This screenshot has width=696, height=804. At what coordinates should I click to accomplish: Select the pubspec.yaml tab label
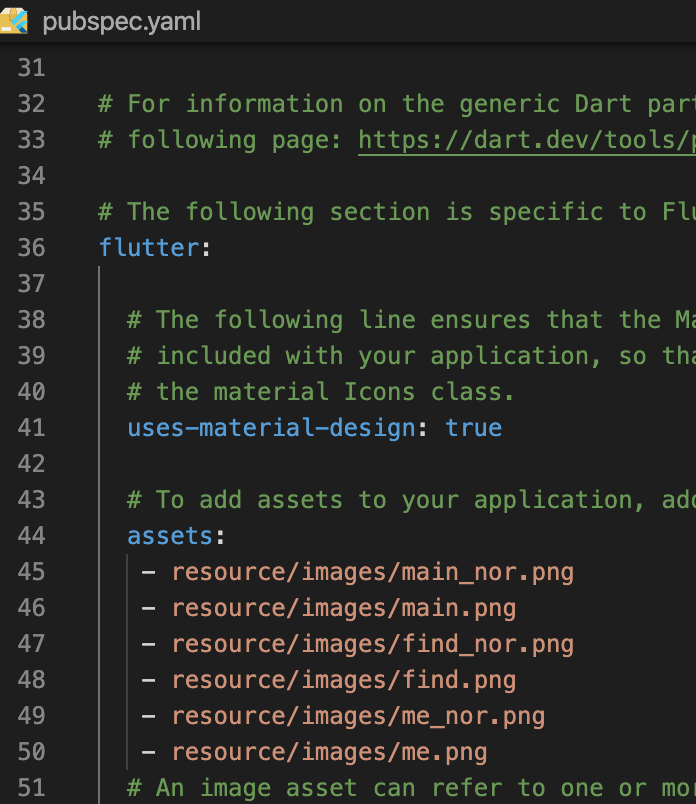pyautogui.click(x=122, y=22)
